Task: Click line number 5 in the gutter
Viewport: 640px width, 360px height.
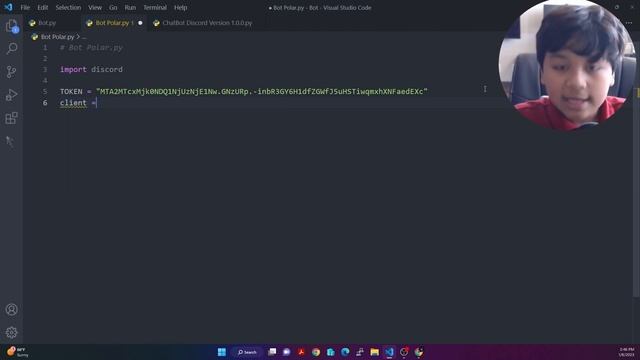Action: (x=45, y=91)
